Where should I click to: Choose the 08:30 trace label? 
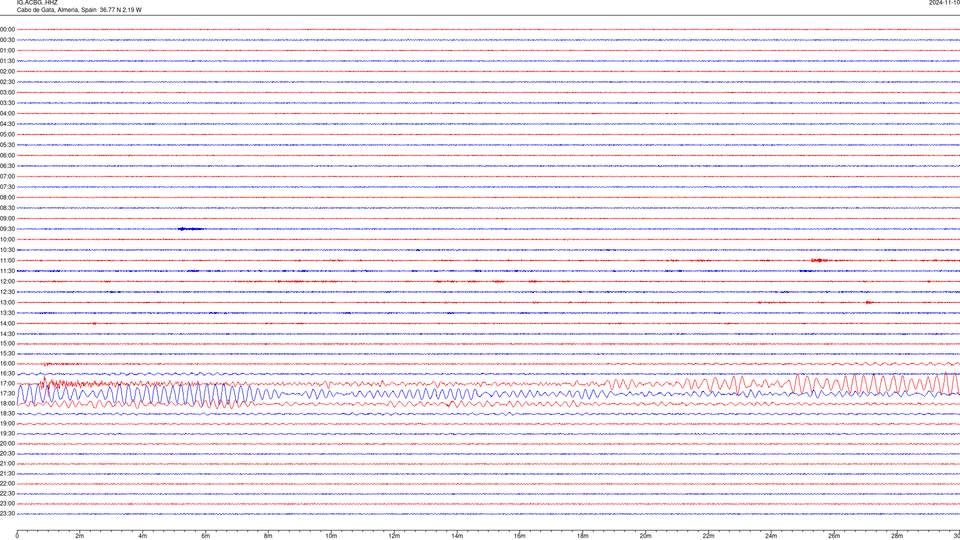tap(7, 208)
